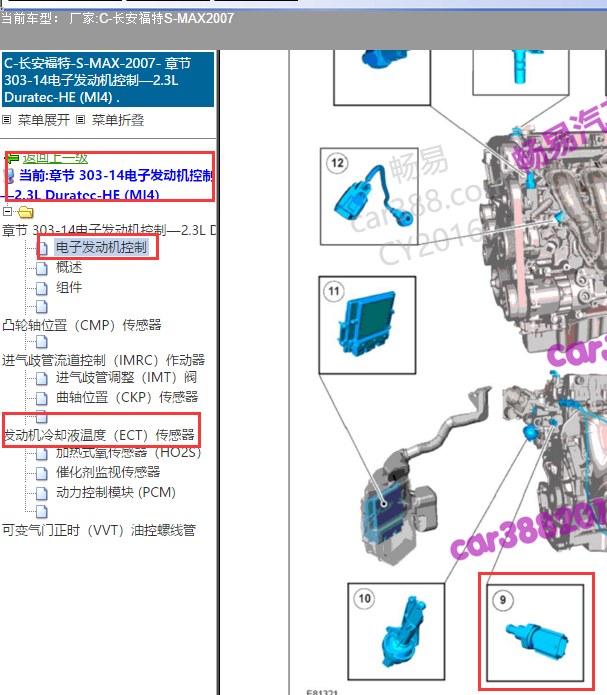Open 进气歧管流道控制（IMRC）作动器 entry

[103, 360]
